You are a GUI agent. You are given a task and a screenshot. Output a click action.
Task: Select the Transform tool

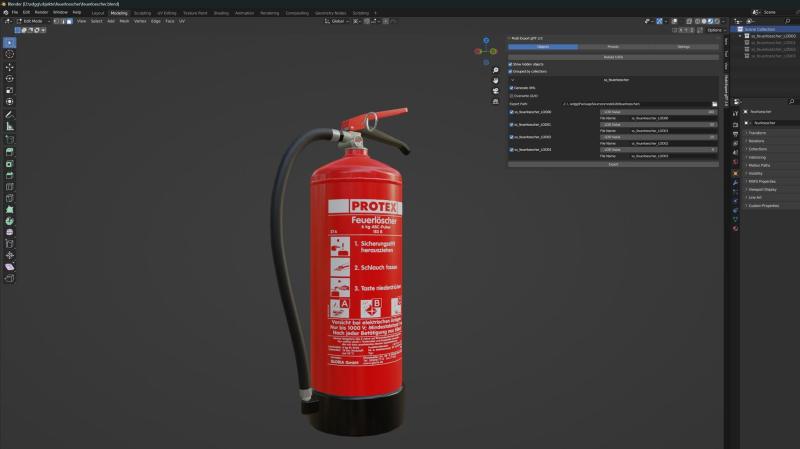(x=10, y=102)
